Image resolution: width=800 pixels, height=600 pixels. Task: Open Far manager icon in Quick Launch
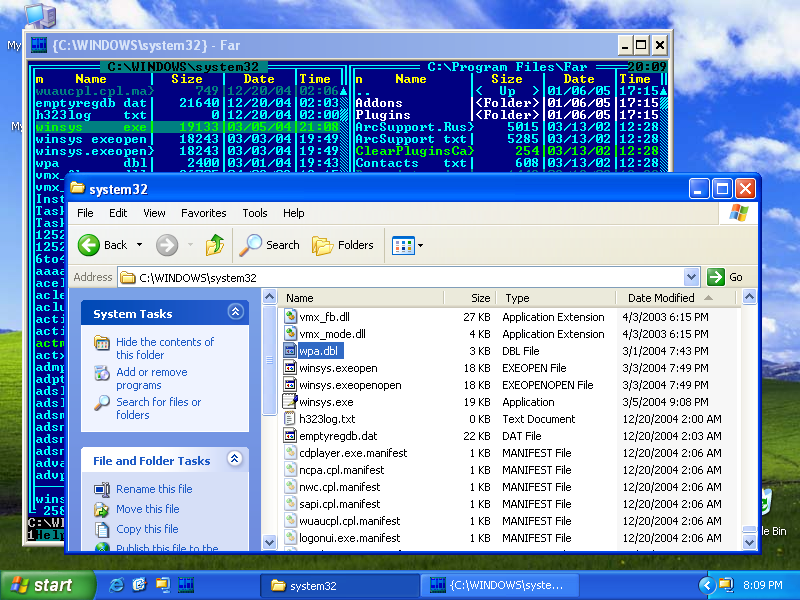(186, 585)
